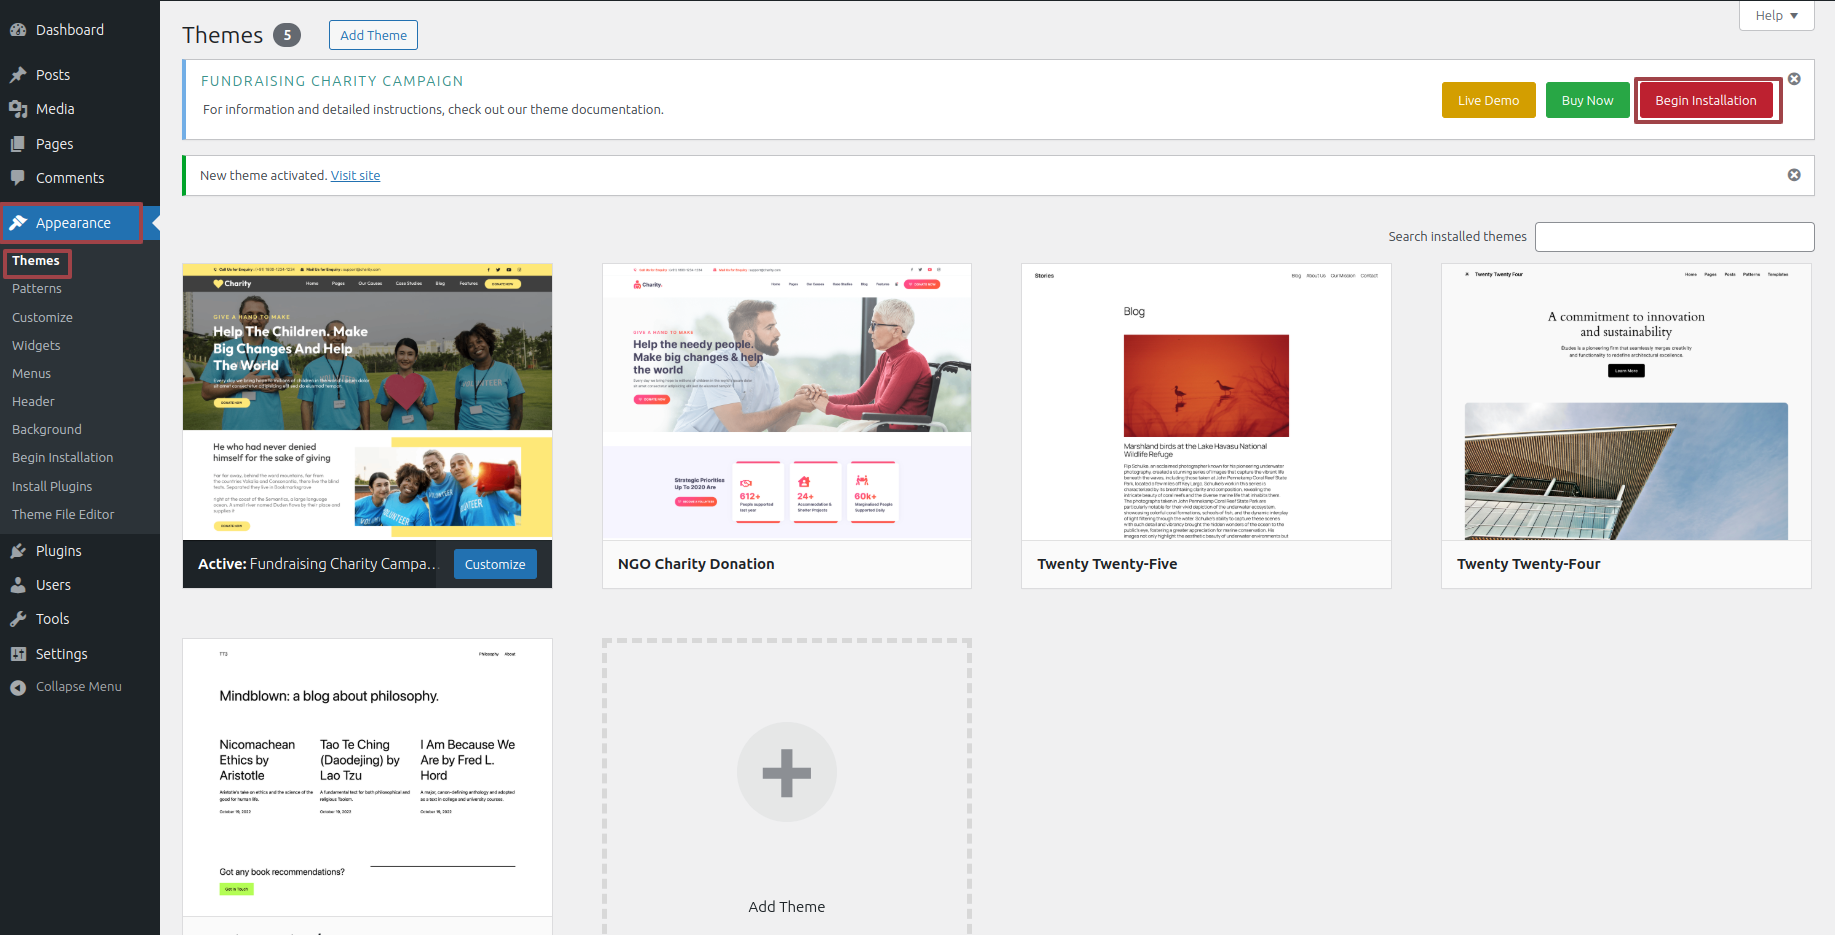Focus the Search installed themes field
The image size is (1835, 935).
coord(1674,237)
